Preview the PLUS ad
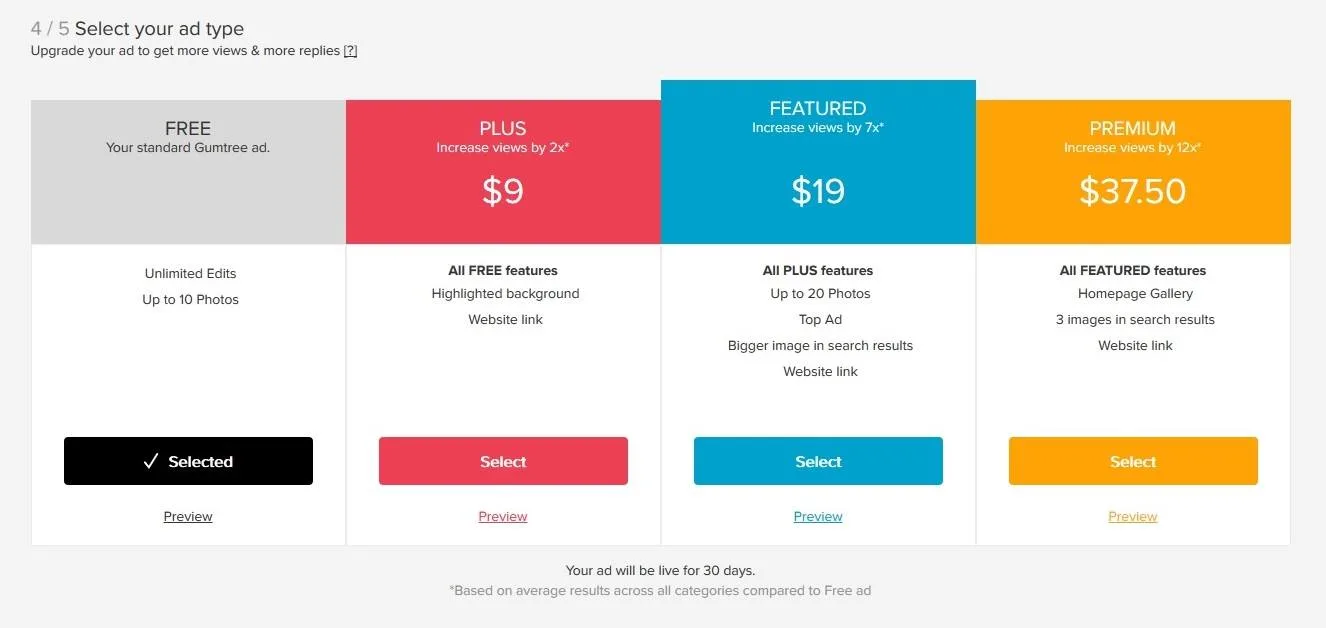The image size is (1326, 628). point(503,517)
